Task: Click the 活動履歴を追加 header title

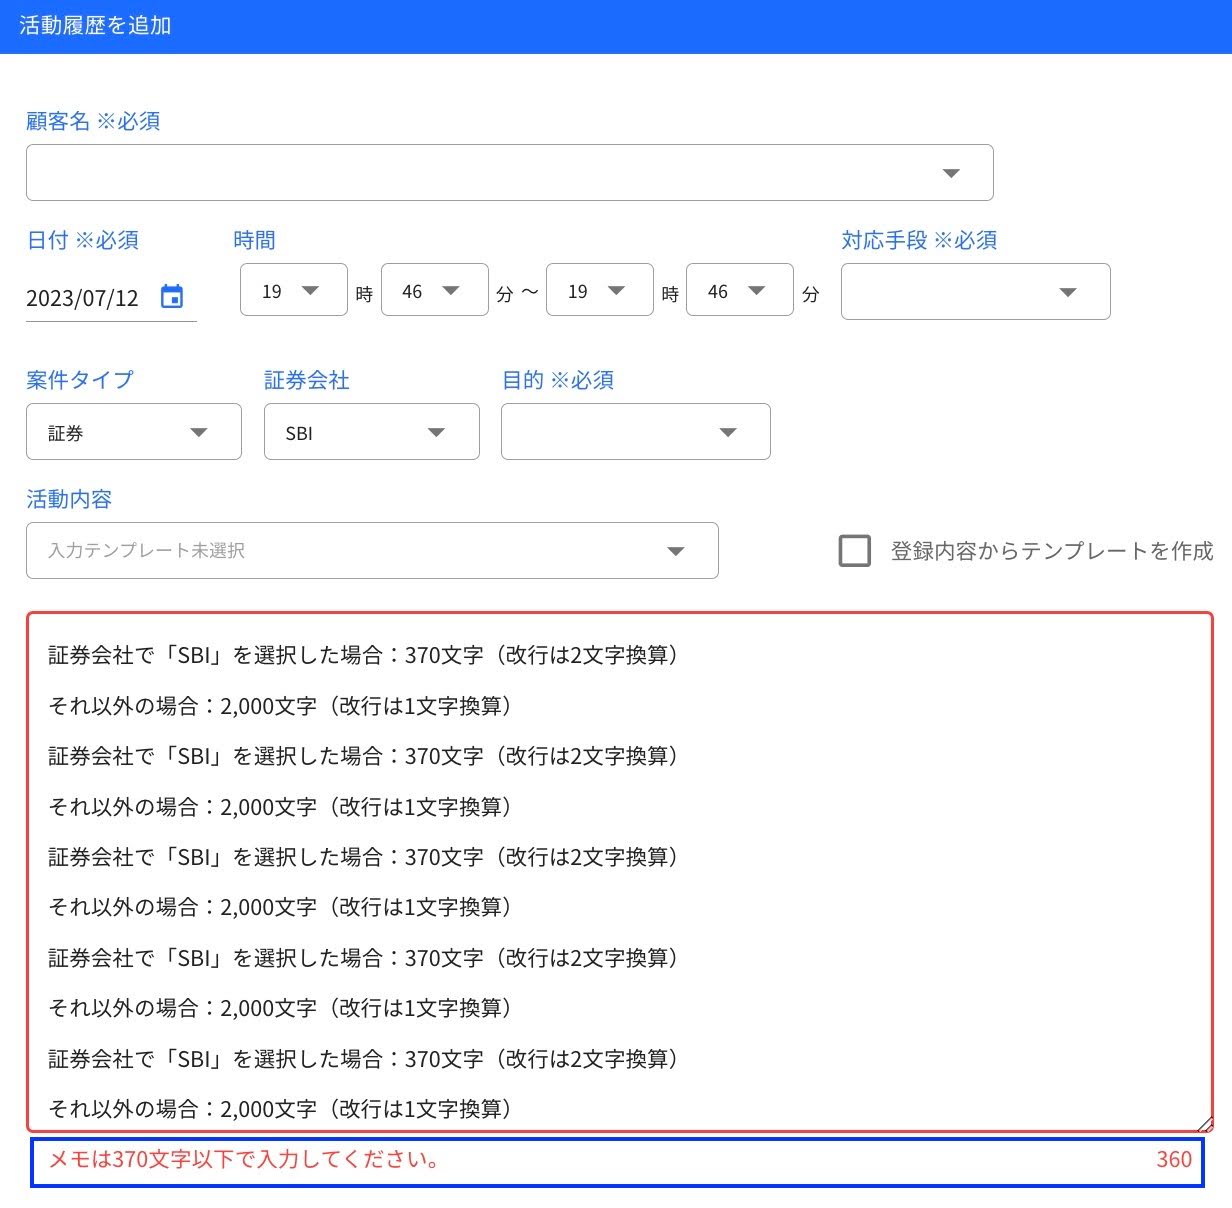Action: [x=96, y=26]
